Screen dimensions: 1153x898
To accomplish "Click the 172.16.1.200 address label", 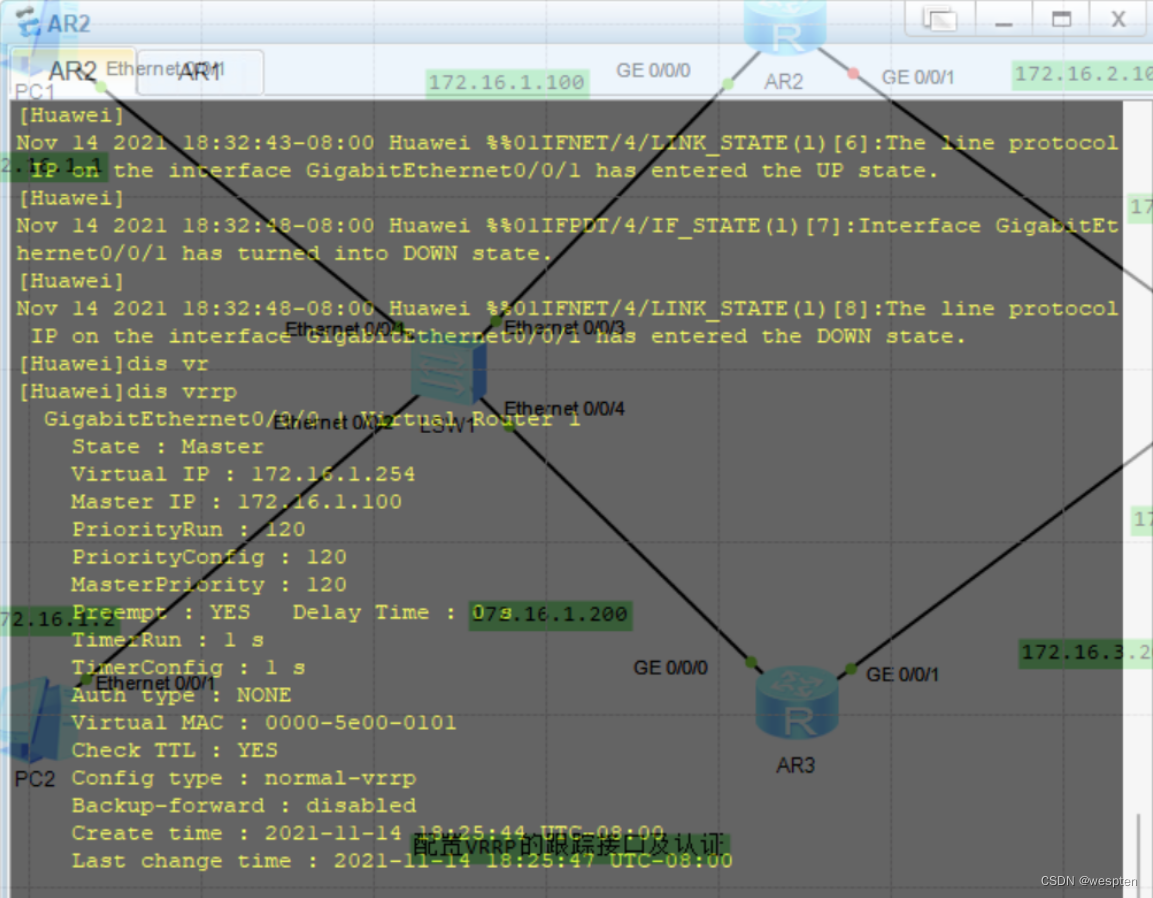I will [550, 614].
